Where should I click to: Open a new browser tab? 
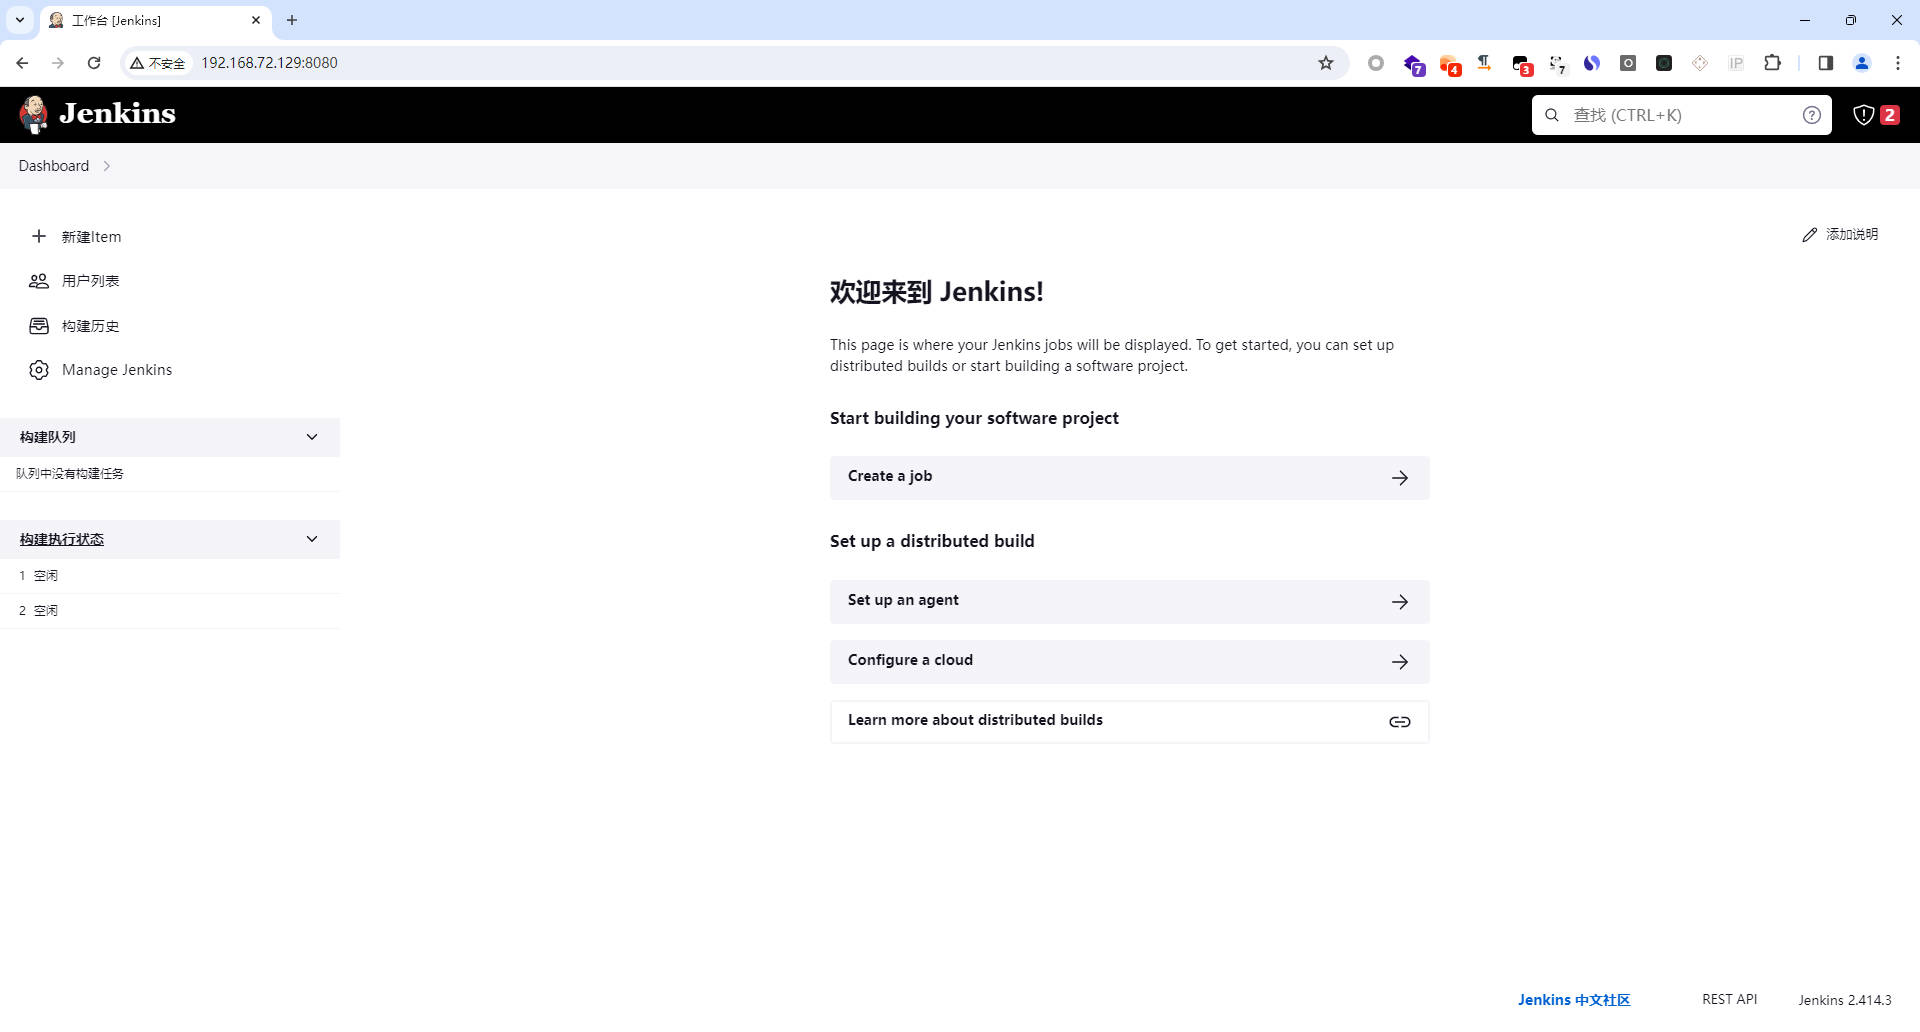click(x=292, y=20)
